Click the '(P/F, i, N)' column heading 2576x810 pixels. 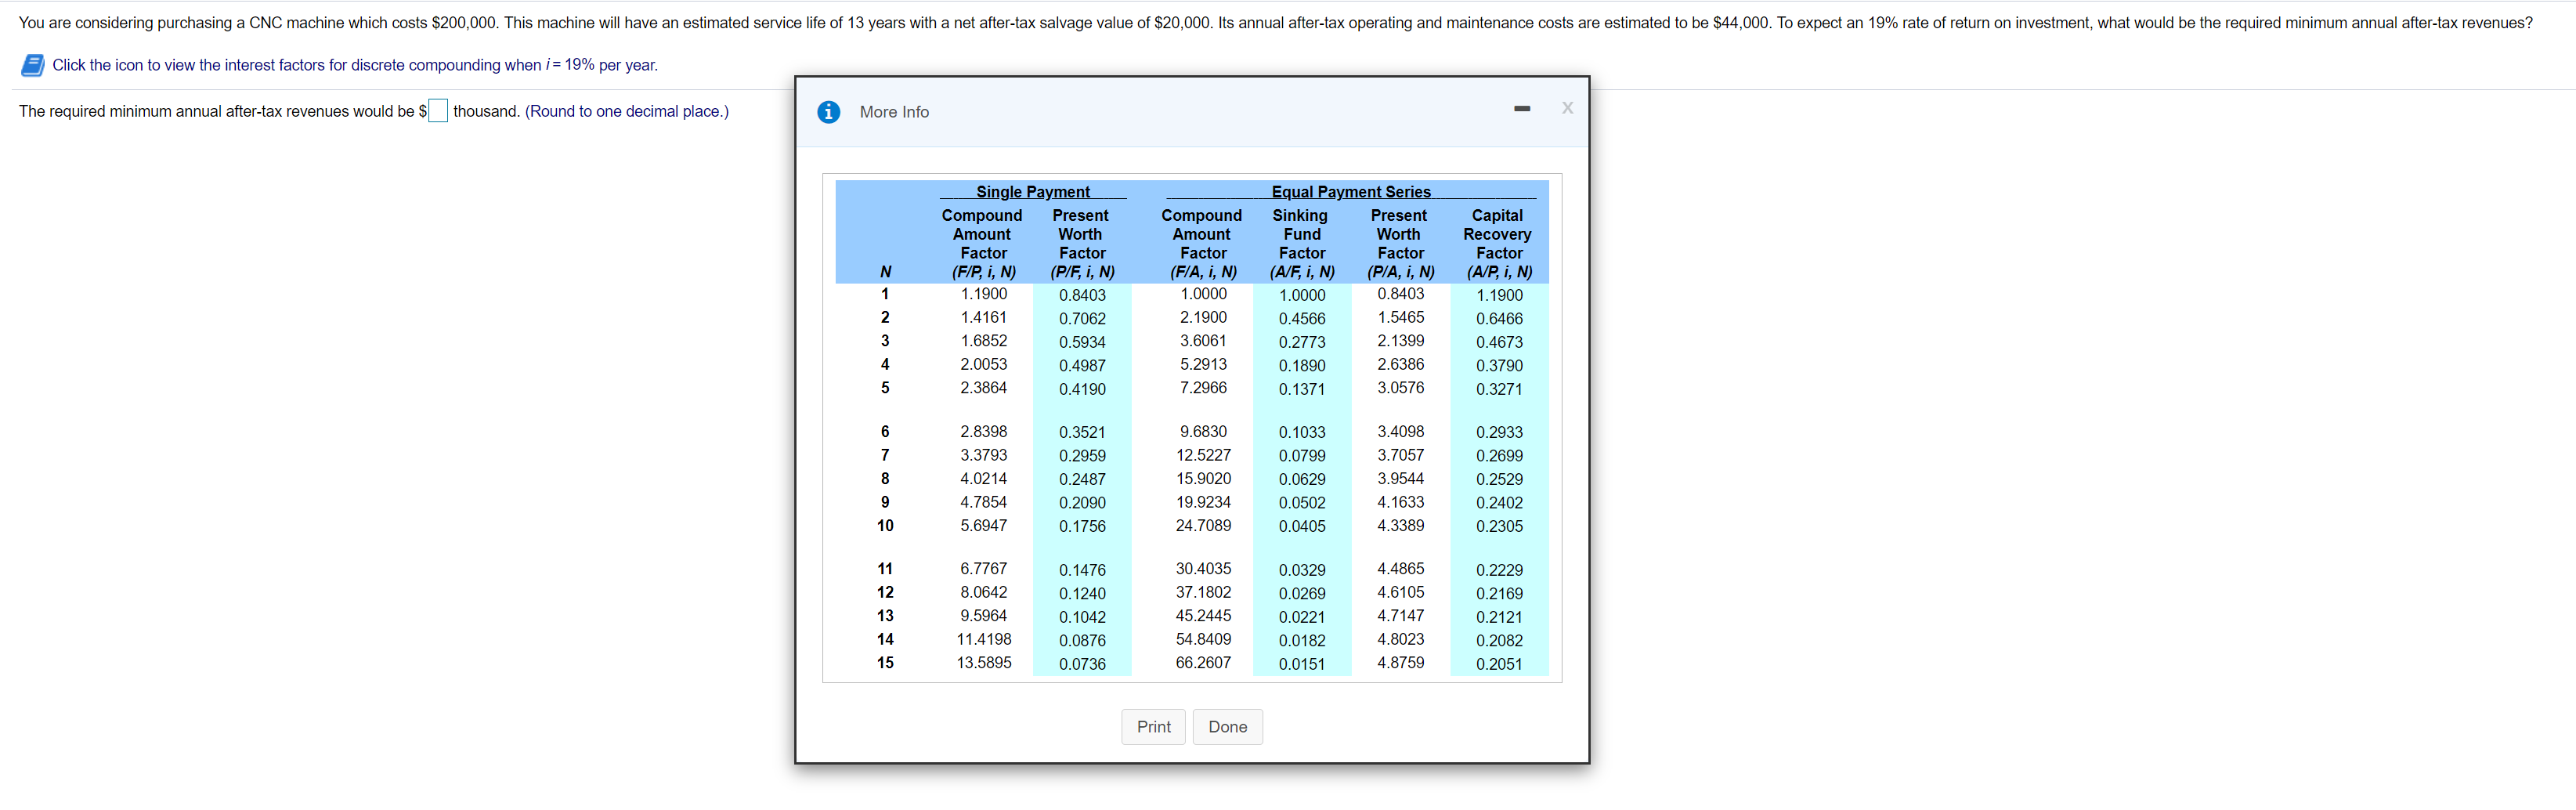coord(1082,272)
